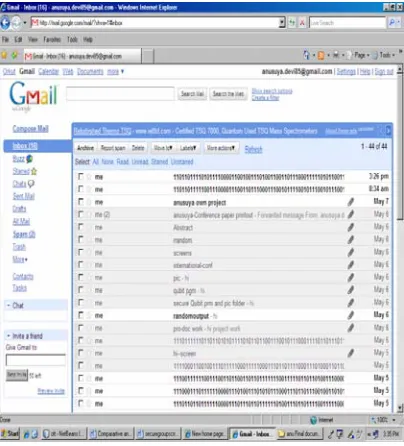Open the Help menu in IE menu bar
Image resolution: width=404 pixels, height=446 pixels.
[88, 40]
